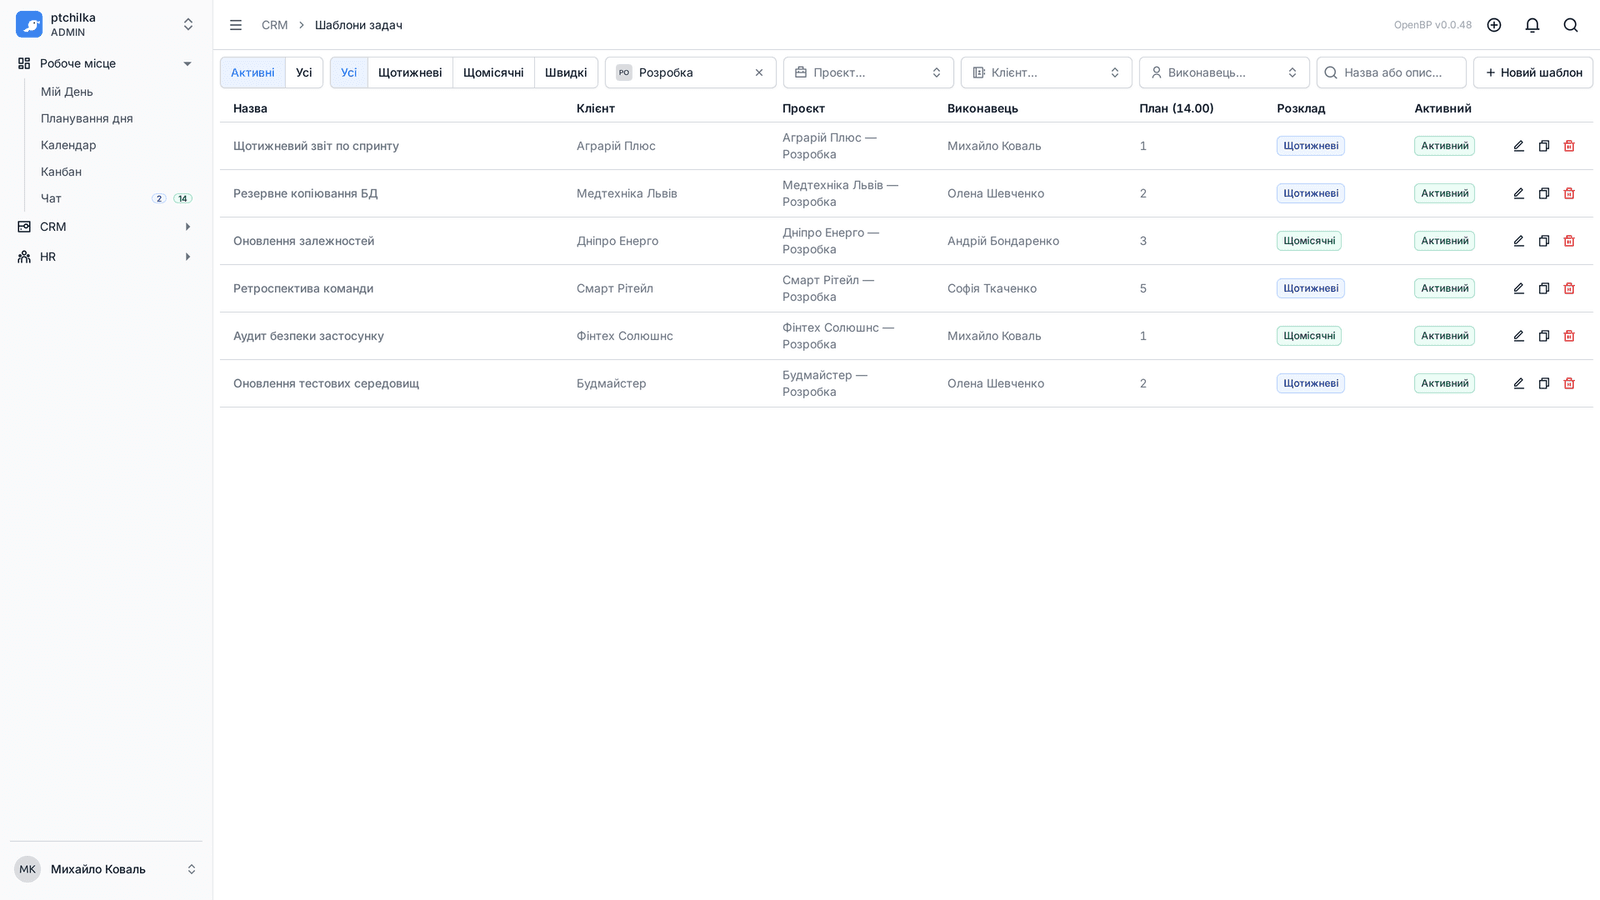Focus the Назва або опис search field

pos(1391,72)
